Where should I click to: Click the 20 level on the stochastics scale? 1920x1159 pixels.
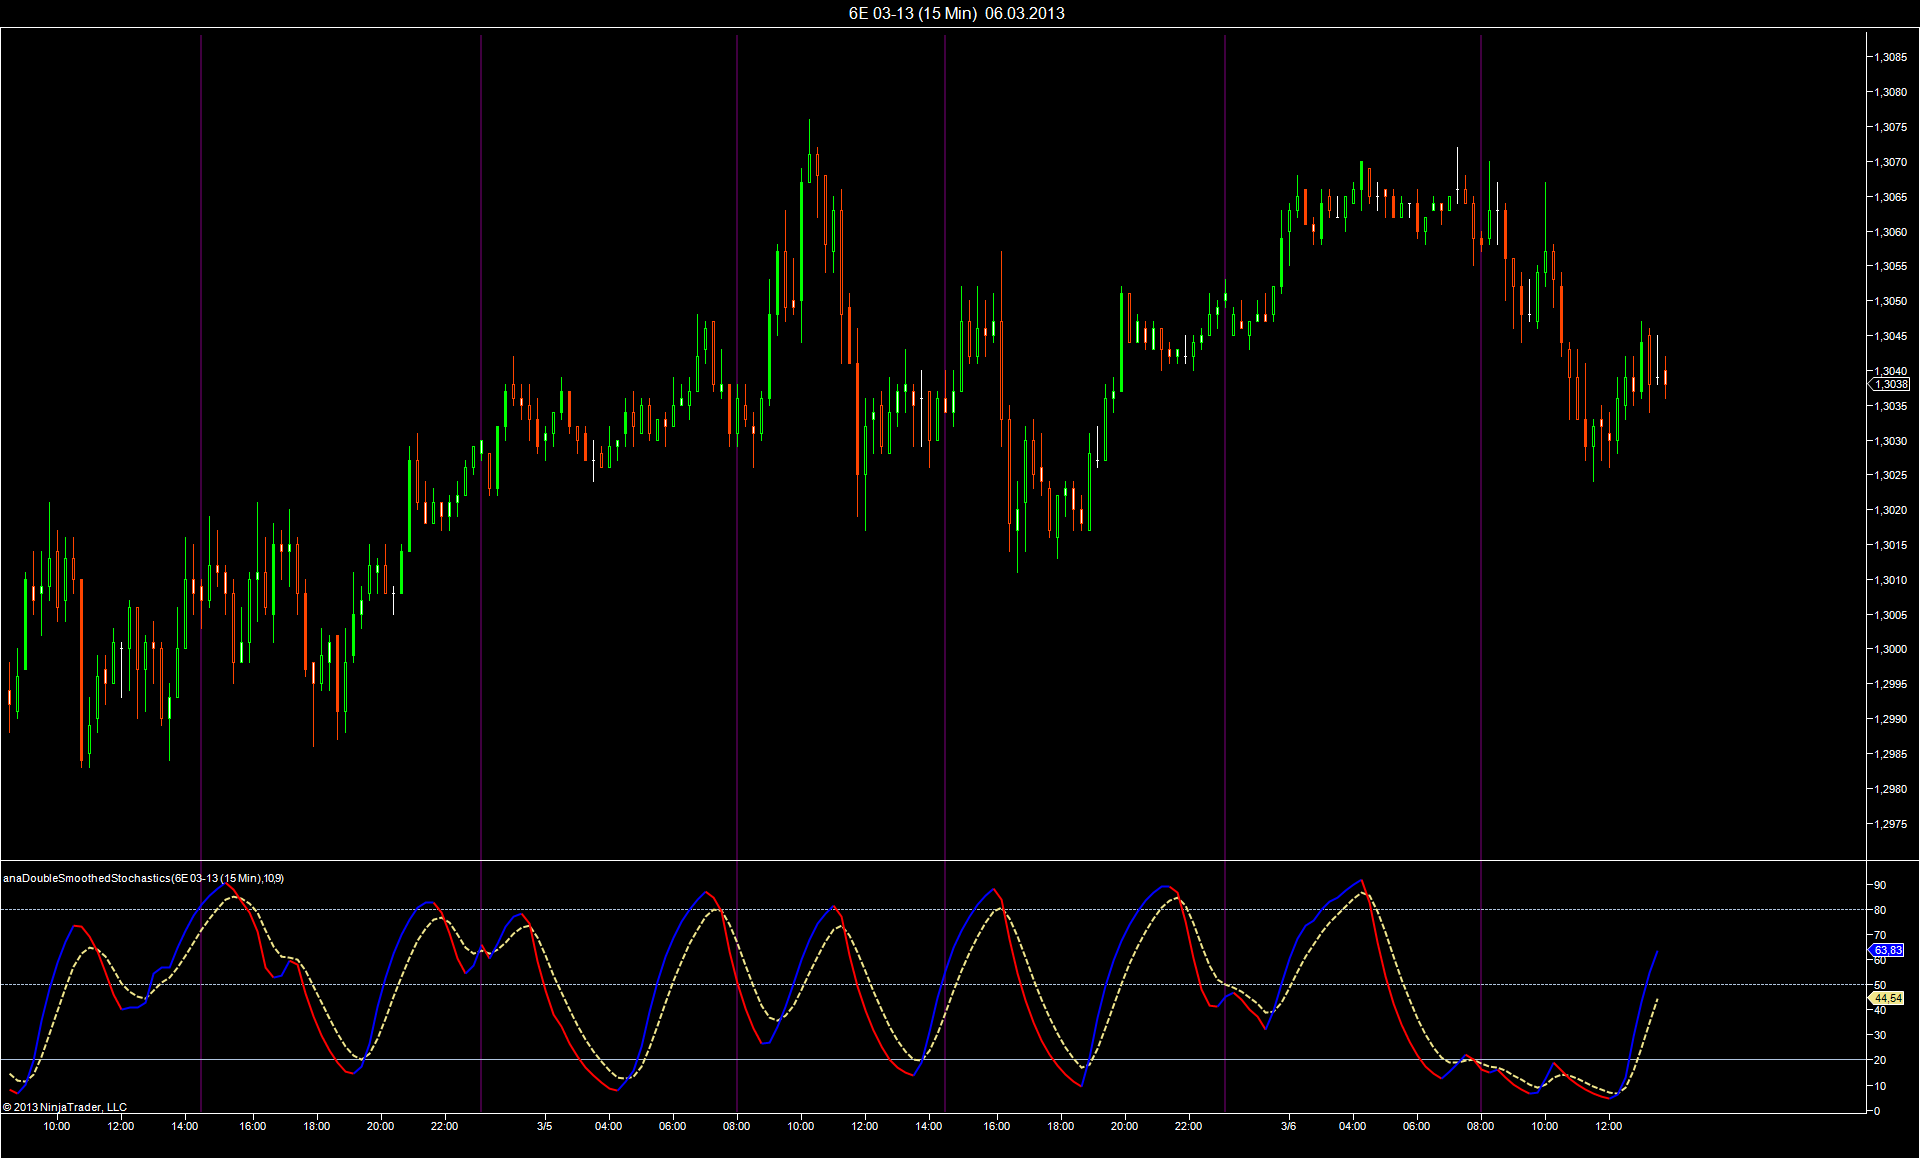point(1880,1060)
